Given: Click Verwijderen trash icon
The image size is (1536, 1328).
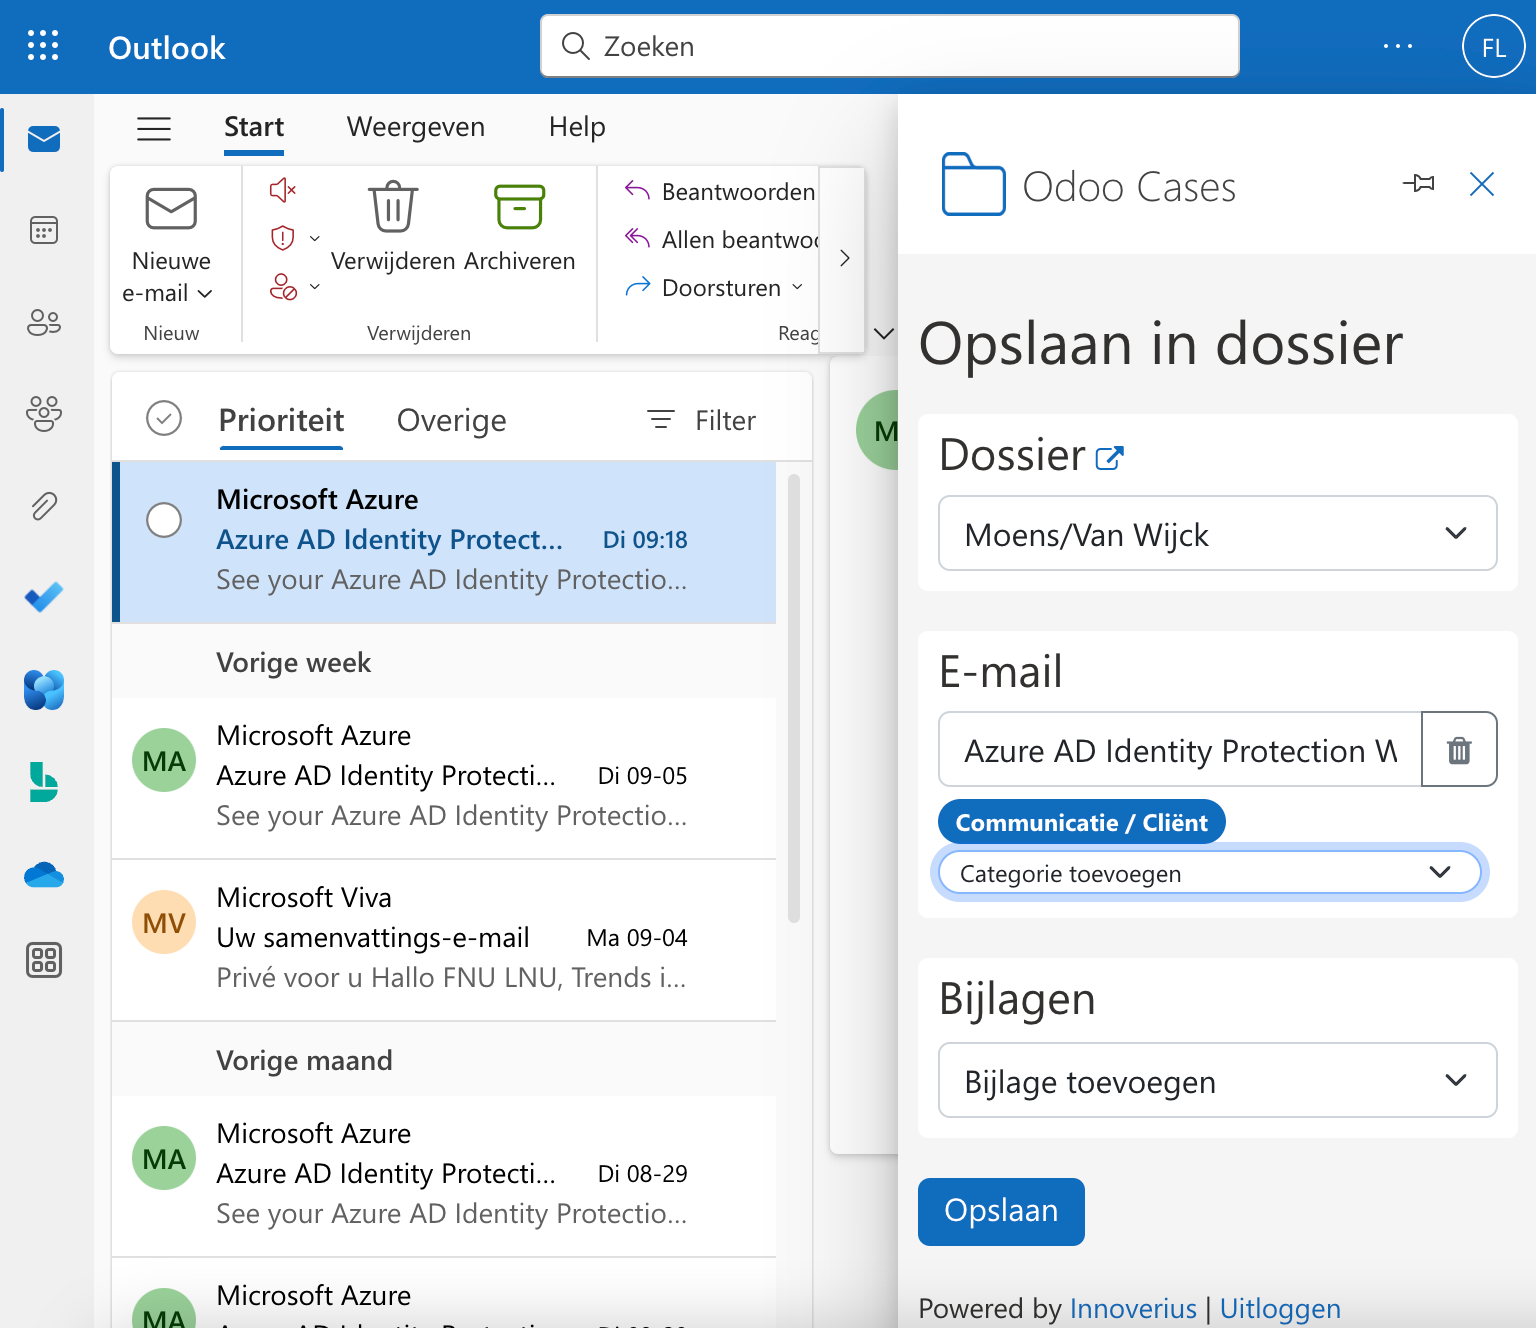Looking at the screenshot, I should click(393, 206).
